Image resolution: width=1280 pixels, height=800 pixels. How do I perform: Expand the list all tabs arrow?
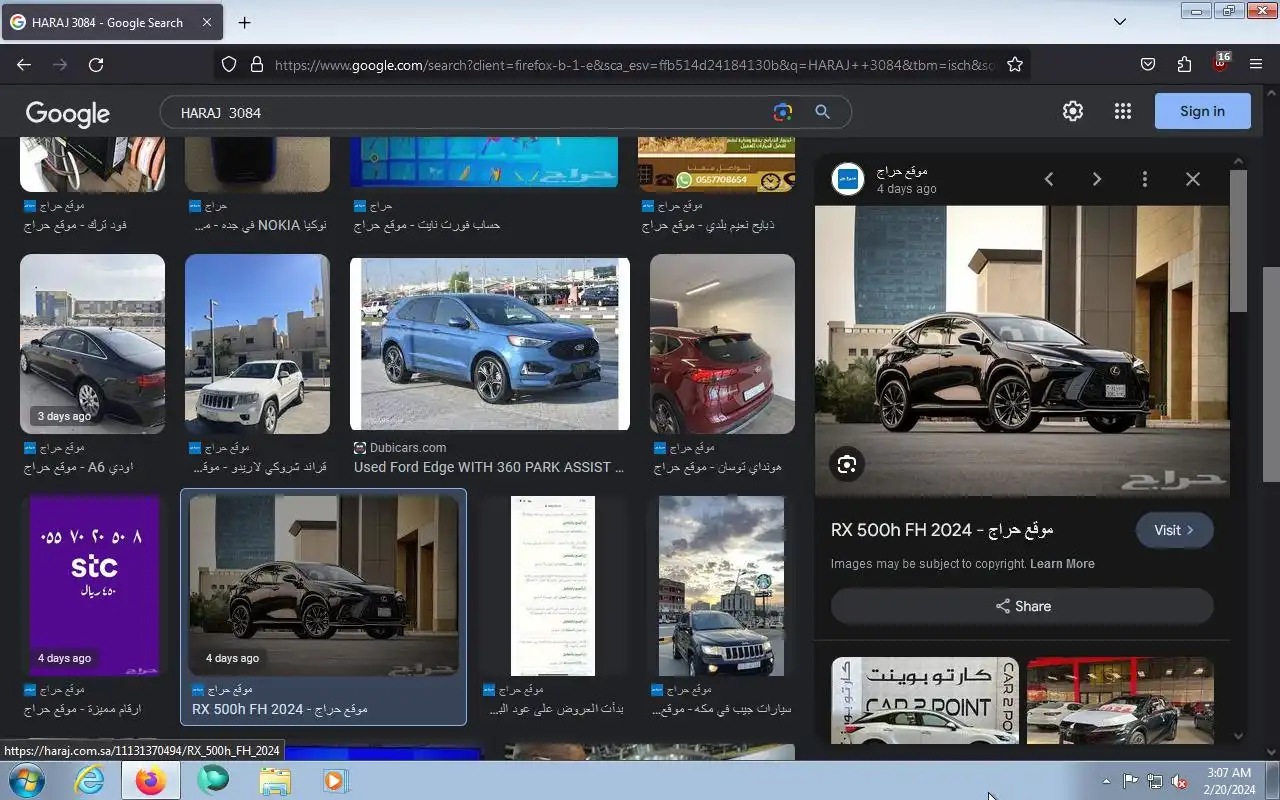point(1120,21)
